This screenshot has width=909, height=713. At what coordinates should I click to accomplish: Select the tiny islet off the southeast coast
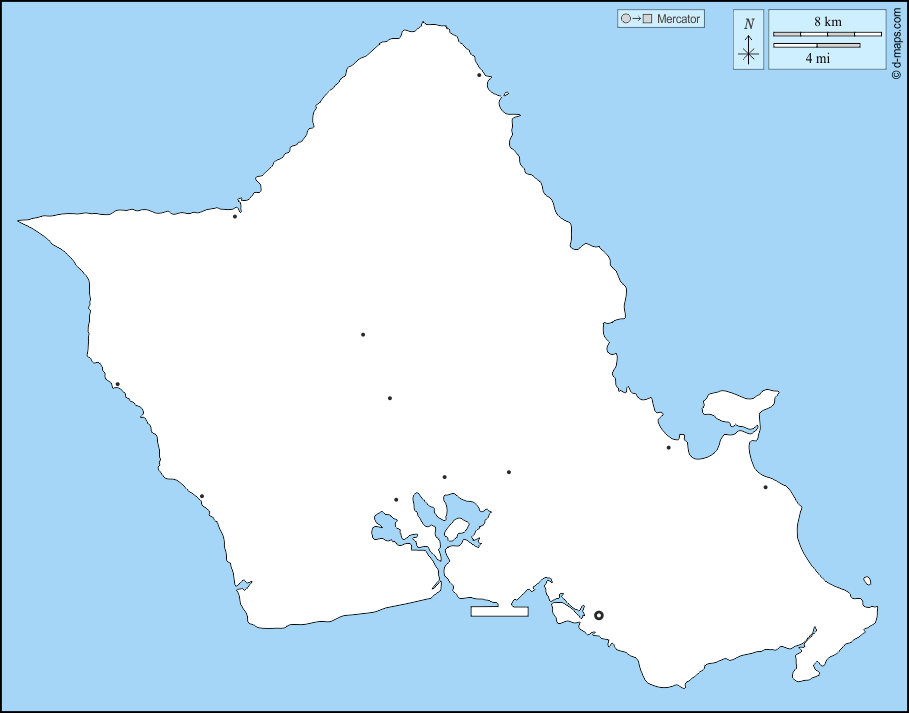click(x=867, y=580)
